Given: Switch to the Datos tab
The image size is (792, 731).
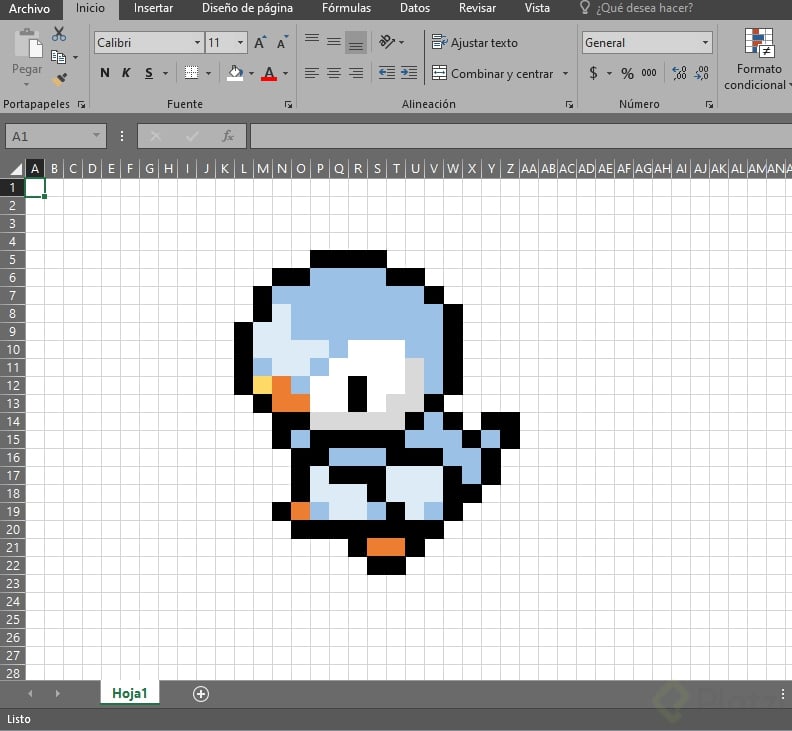Looking at the screenshot, I should click(415, 8).
